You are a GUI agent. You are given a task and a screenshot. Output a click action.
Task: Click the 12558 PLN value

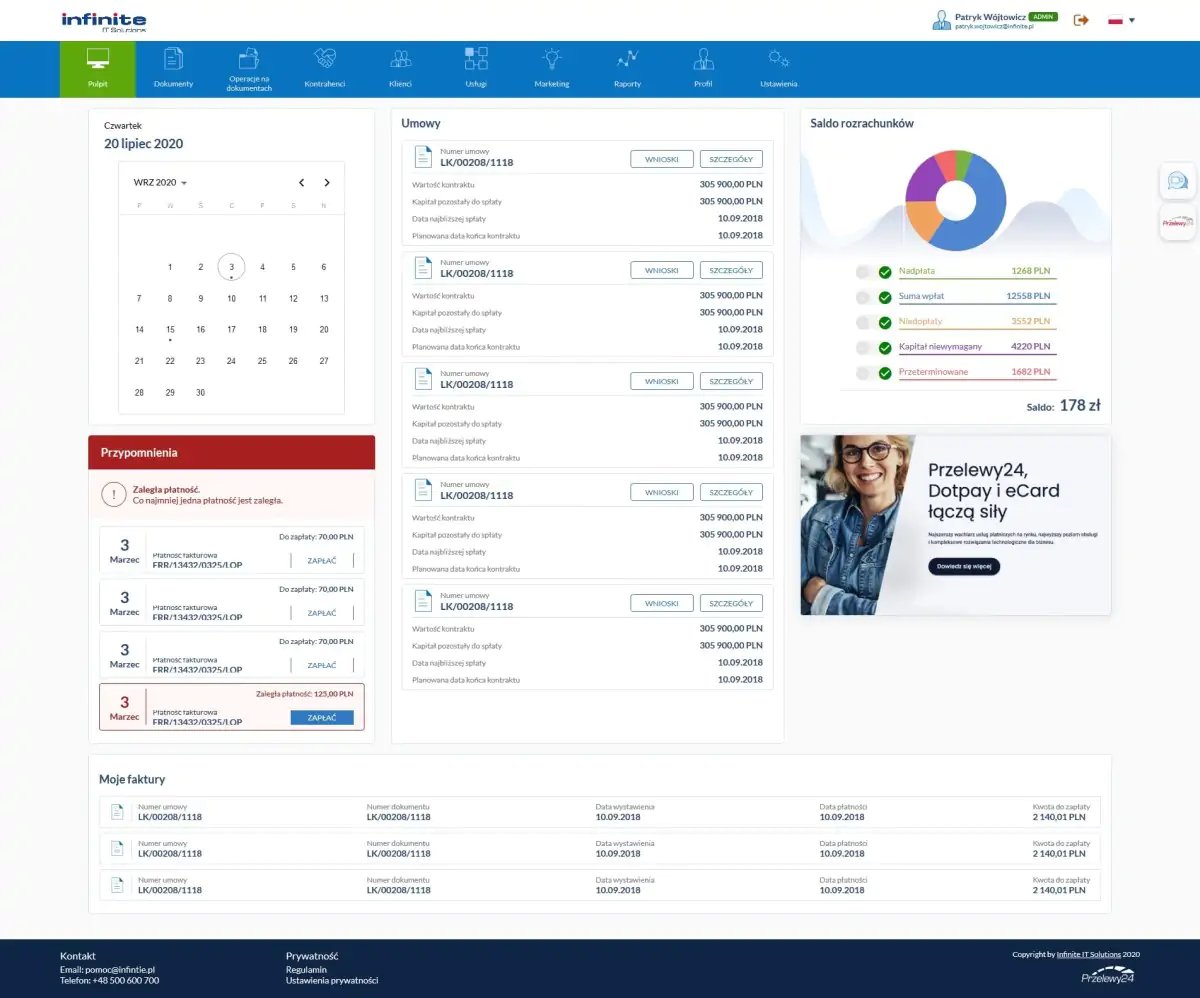[1028, 296]
